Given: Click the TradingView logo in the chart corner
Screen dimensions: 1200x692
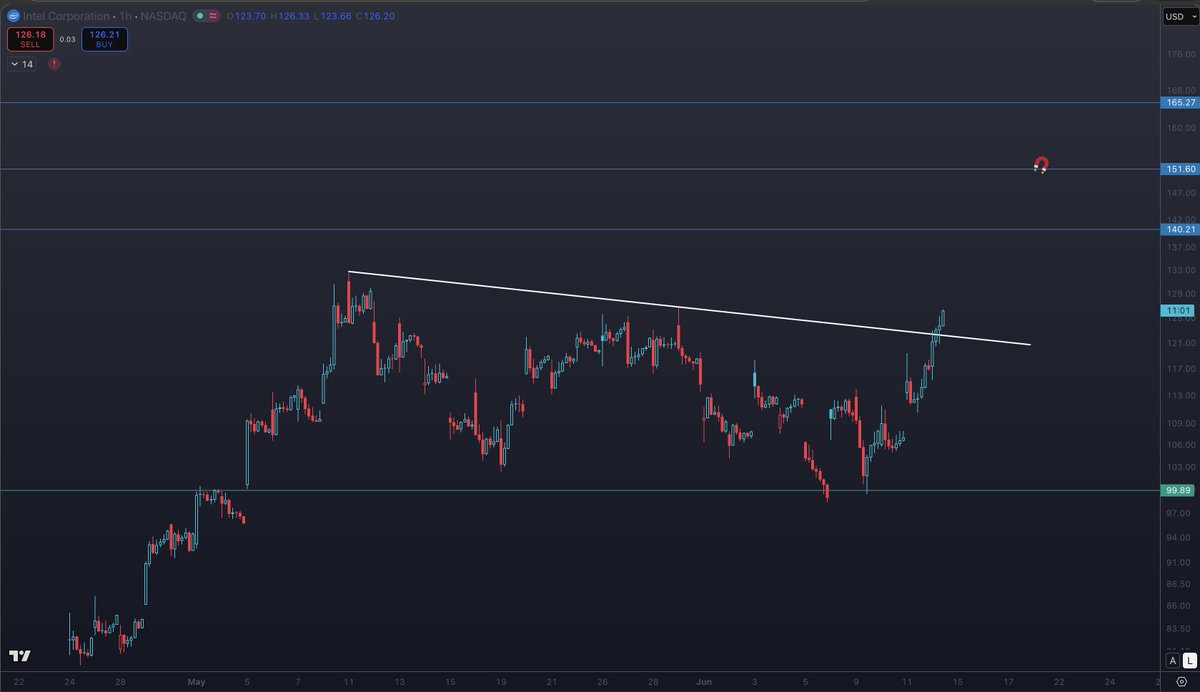Looking at the screenshot, I should (x=20, y=656).
